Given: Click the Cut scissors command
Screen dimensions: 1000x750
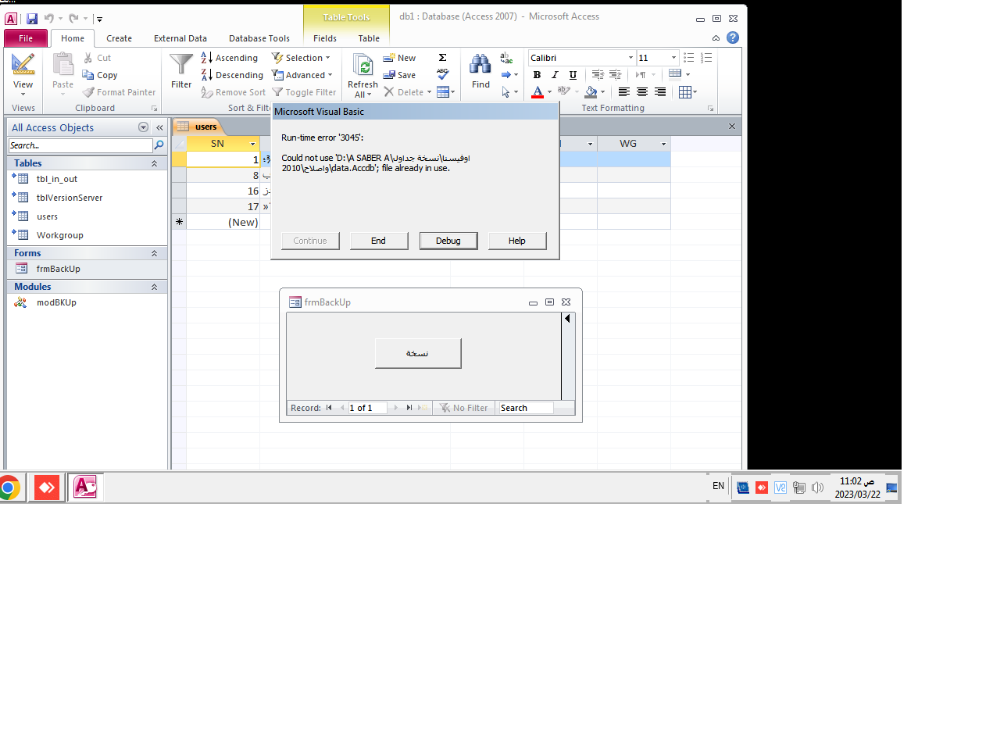Looking at the screenshot, I should [97, 57].
